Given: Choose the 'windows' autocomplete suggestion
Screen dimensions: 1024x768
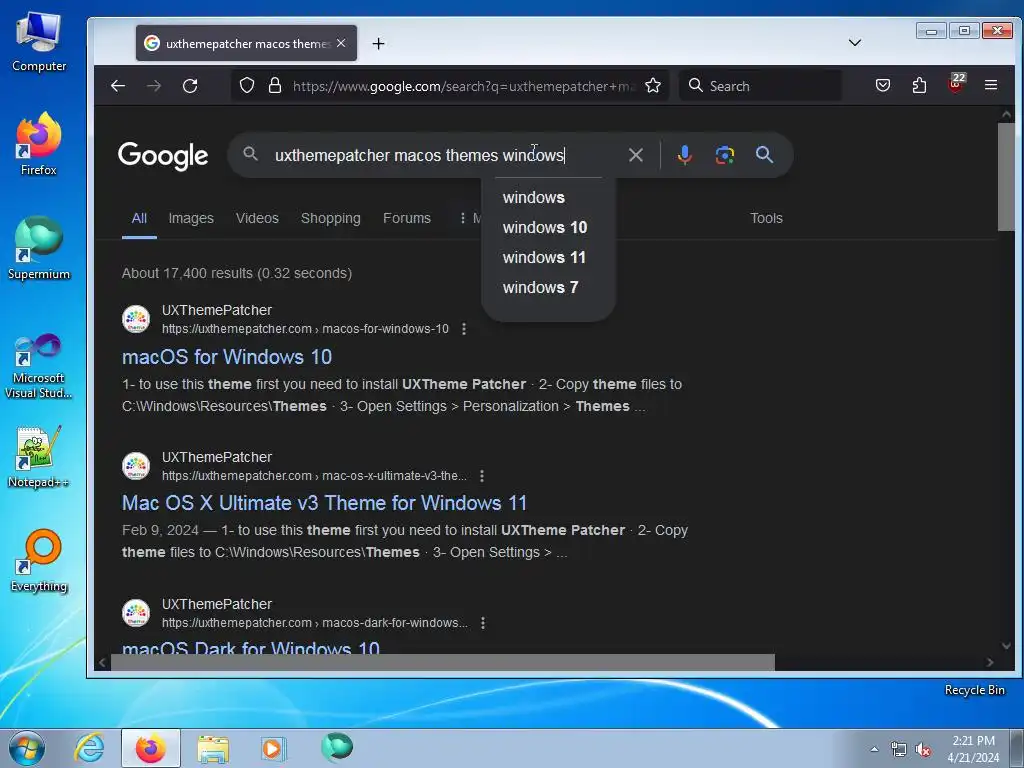Looking at the screenshot, I should pyautogui.click(x=534, y=197).
